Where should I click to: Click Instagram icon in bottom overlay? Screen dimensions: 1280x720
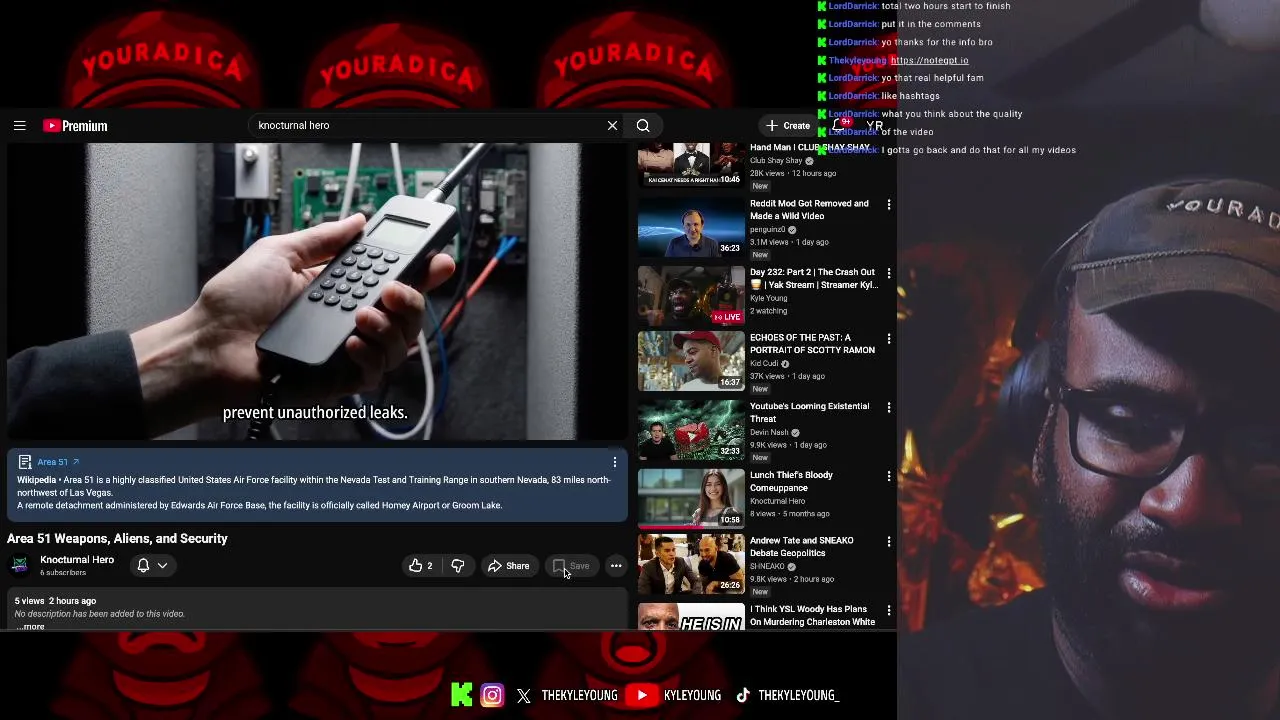point(492,695)
